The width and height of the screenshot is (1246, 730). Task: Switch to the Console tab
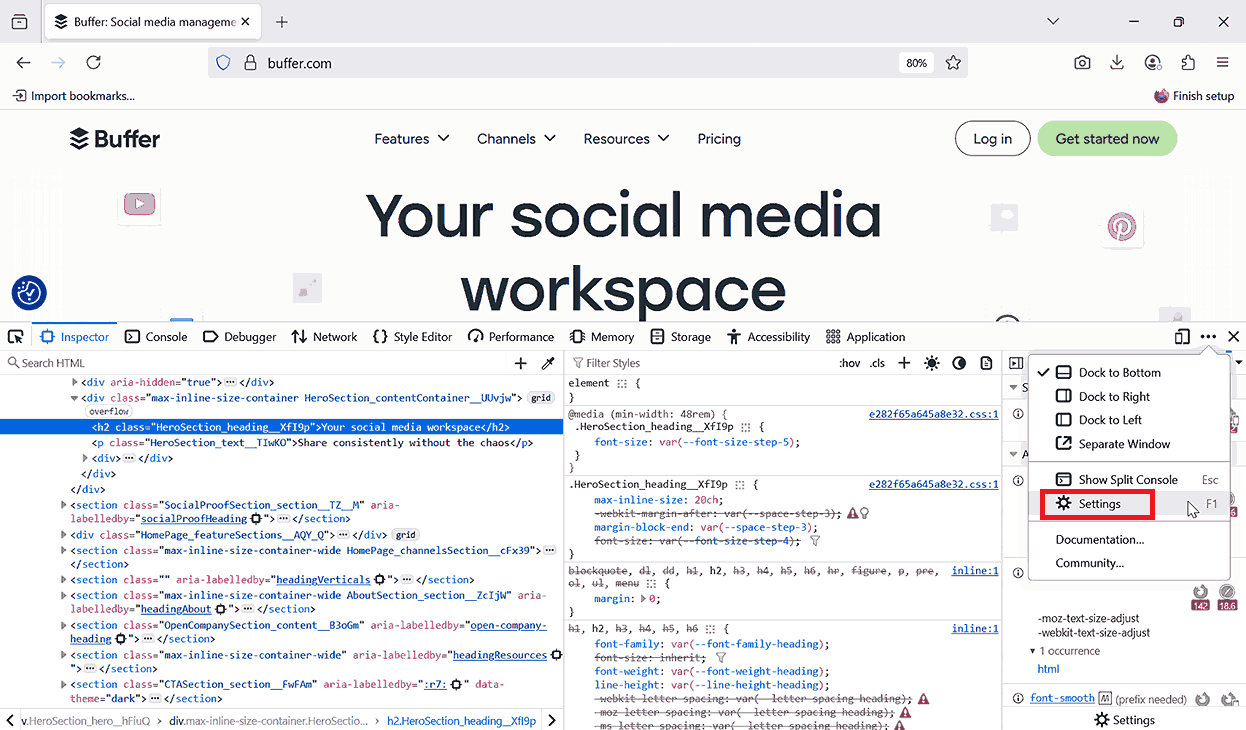click(x=156, y=337)
